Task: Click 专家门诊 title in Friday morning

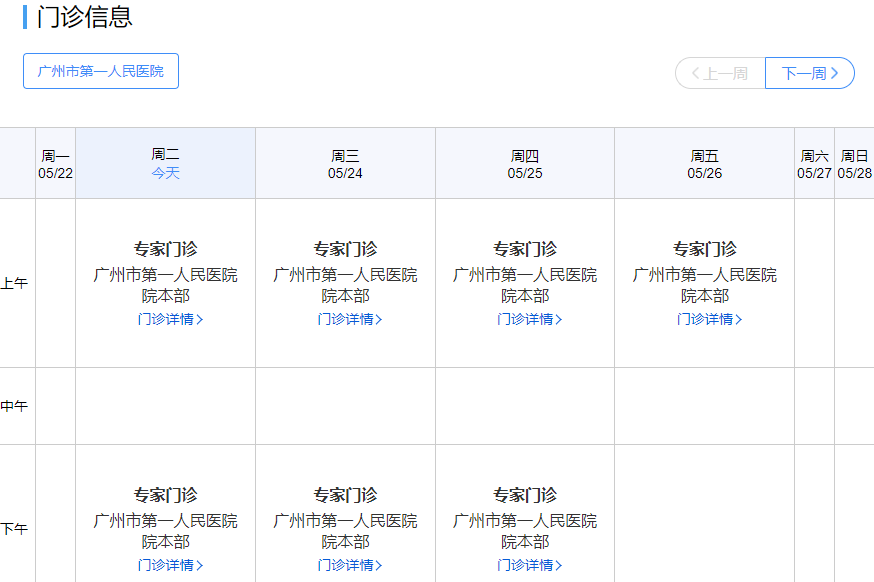Action: pyautogui.click(x=705, y=249)
